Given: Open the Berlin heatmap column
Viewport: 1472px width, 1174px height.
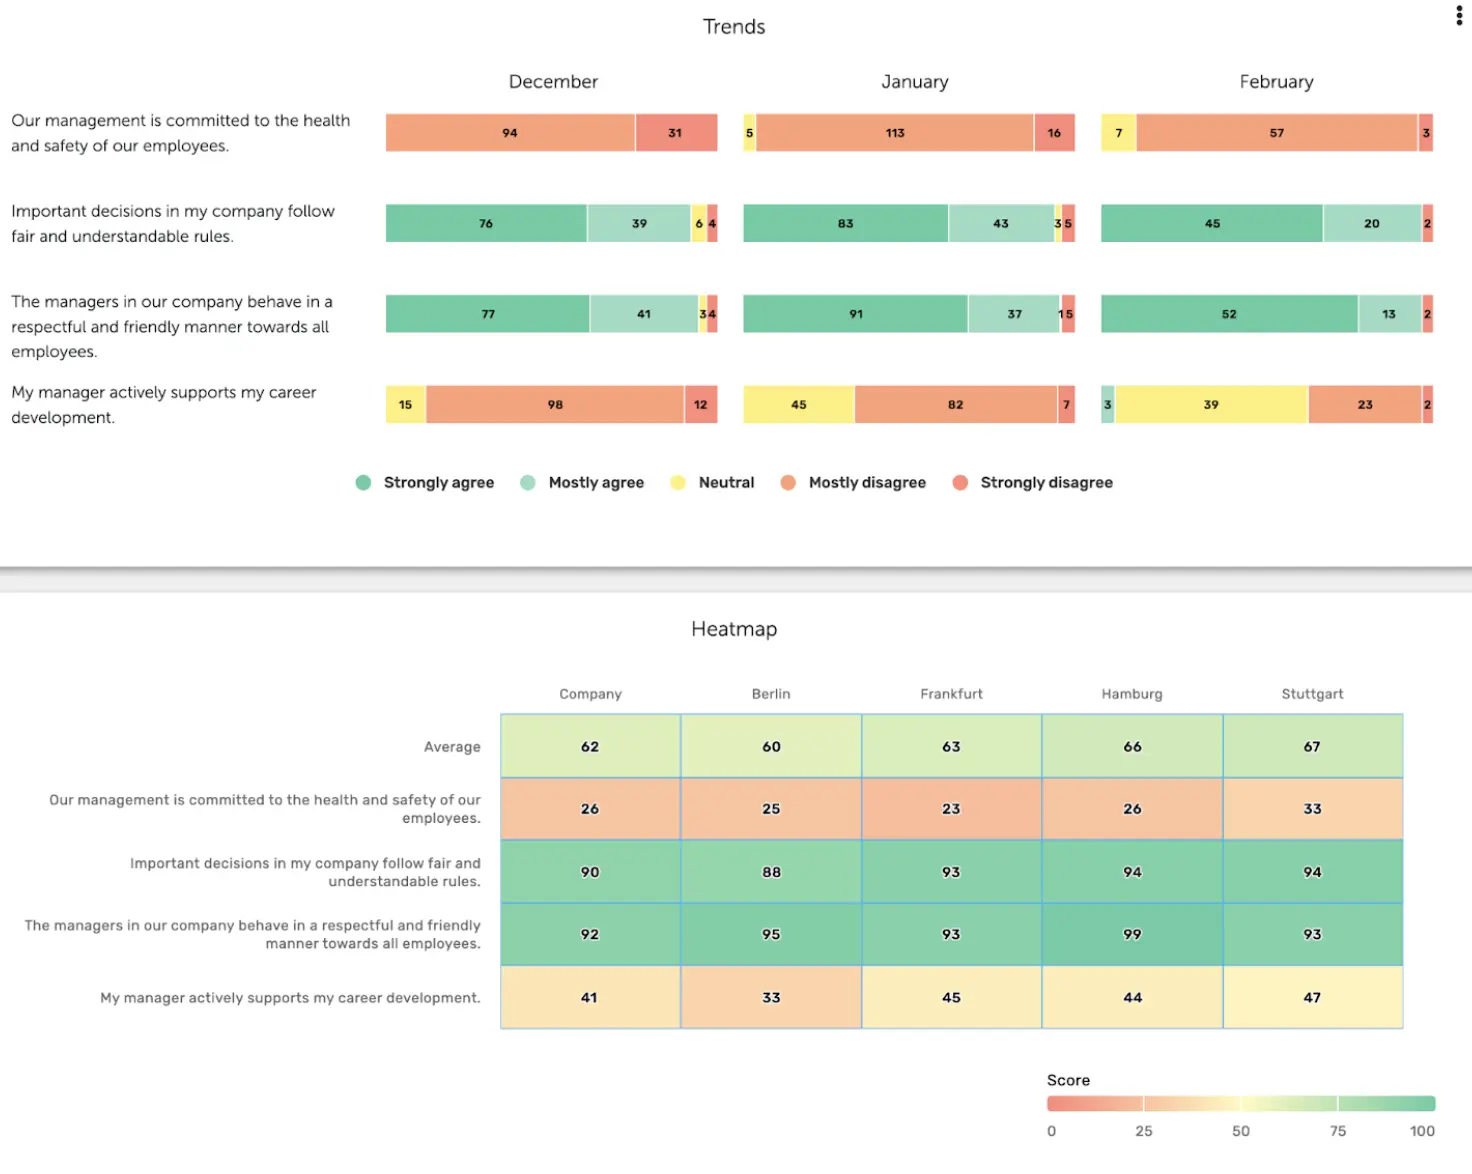Looking at the screenshot, I should [x=770, y=693].
